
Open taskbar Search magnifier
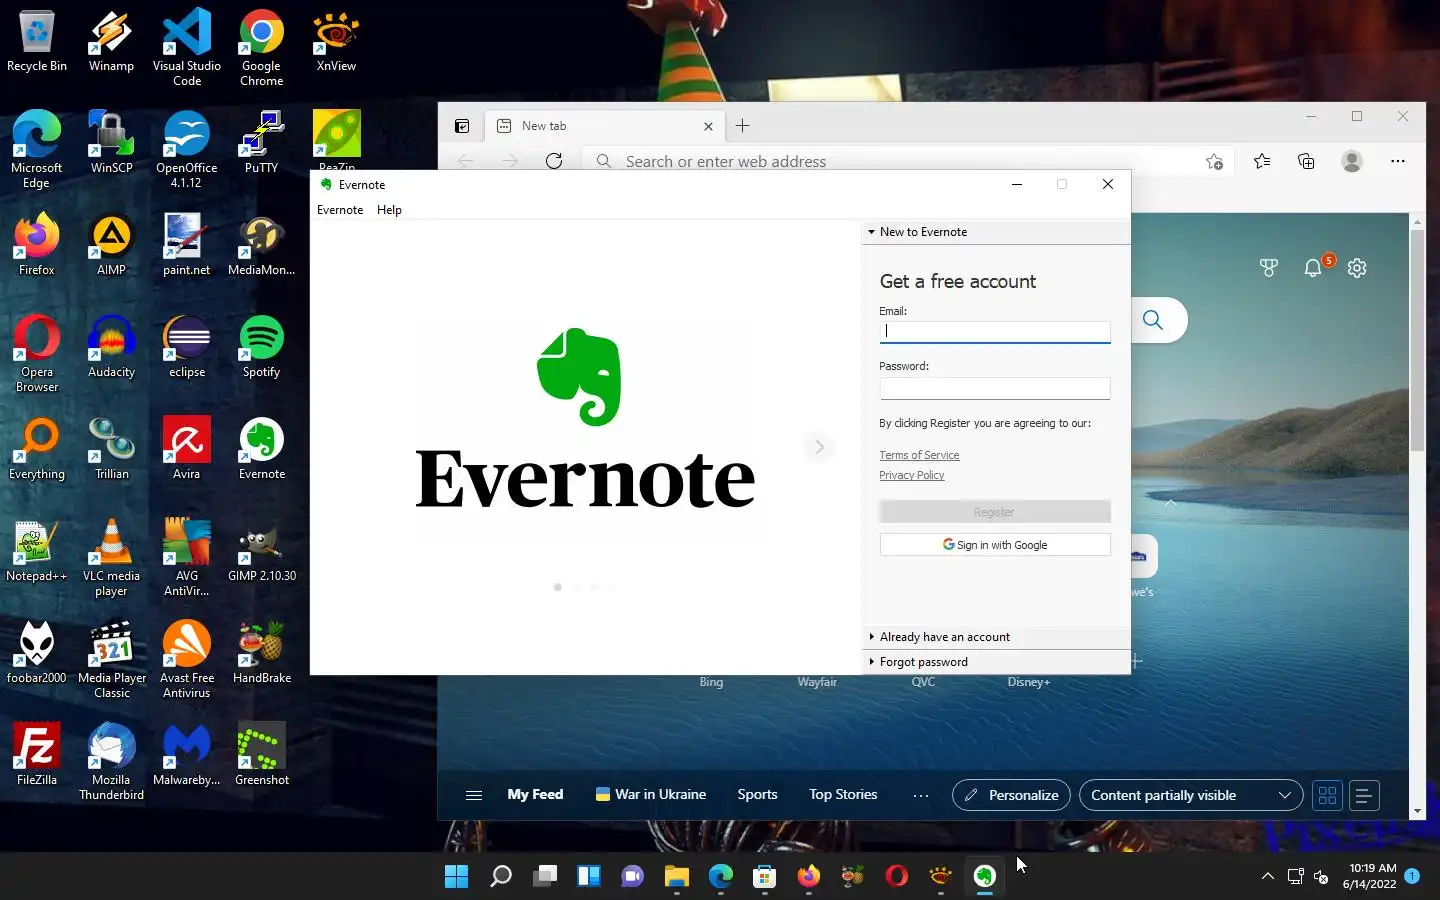coord(501,876)
